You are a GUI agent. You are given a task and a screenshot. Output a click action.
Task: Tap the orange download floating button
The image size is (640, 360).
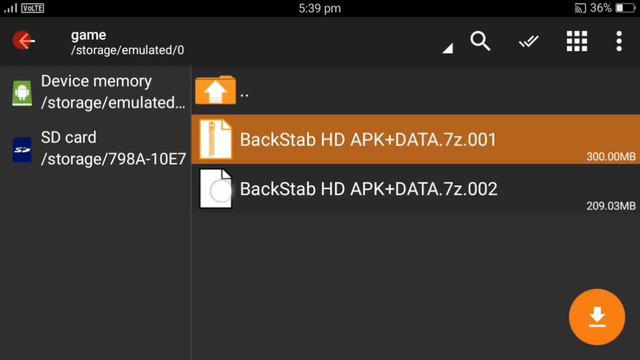[597, 317]
